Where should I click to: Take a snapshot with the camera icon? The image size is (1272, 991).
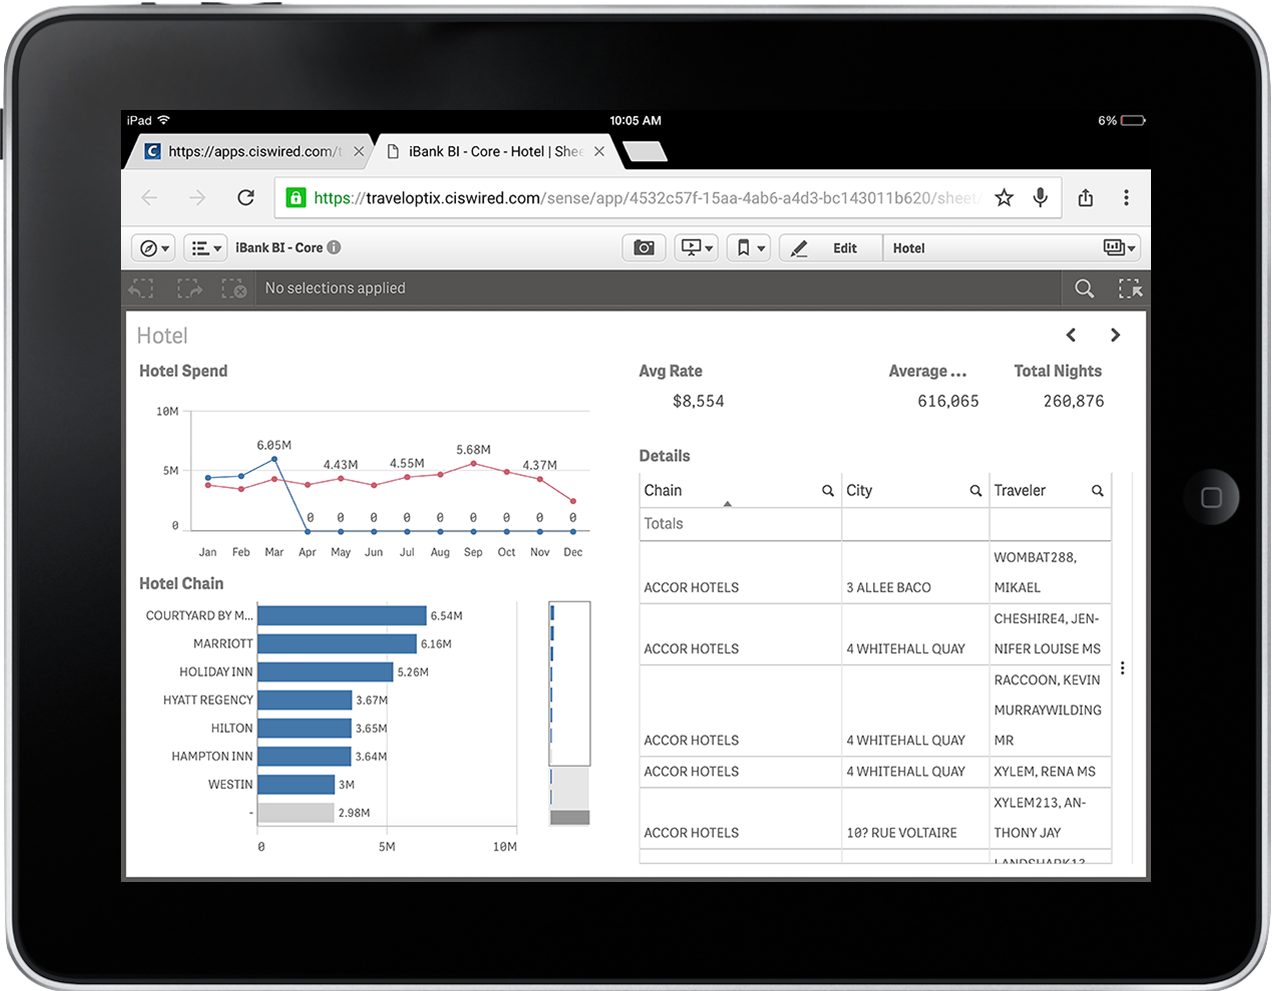644,248
